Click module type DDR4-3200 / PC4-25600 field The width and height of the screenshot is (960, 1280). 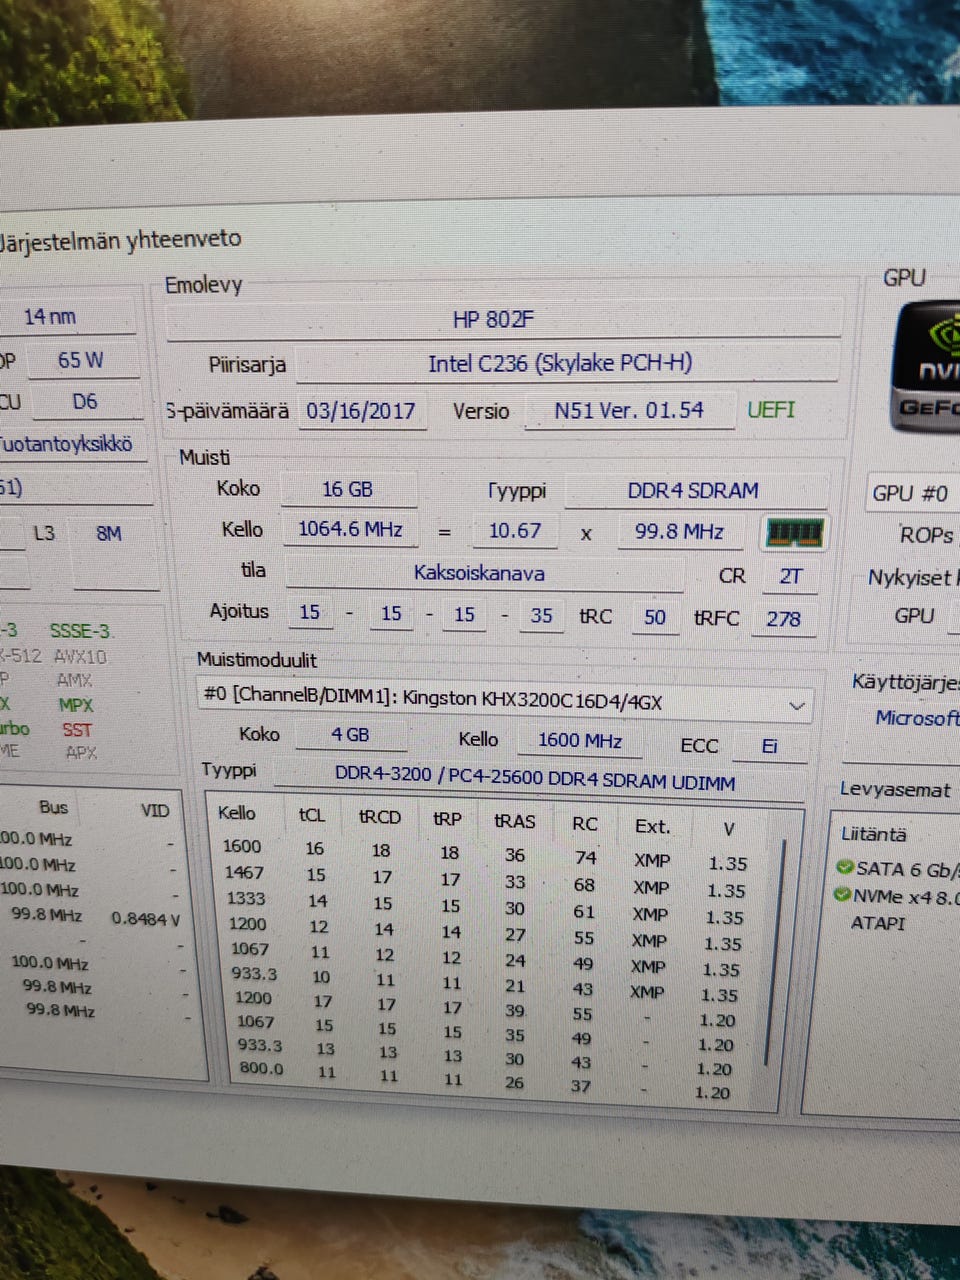pos(538,778)
